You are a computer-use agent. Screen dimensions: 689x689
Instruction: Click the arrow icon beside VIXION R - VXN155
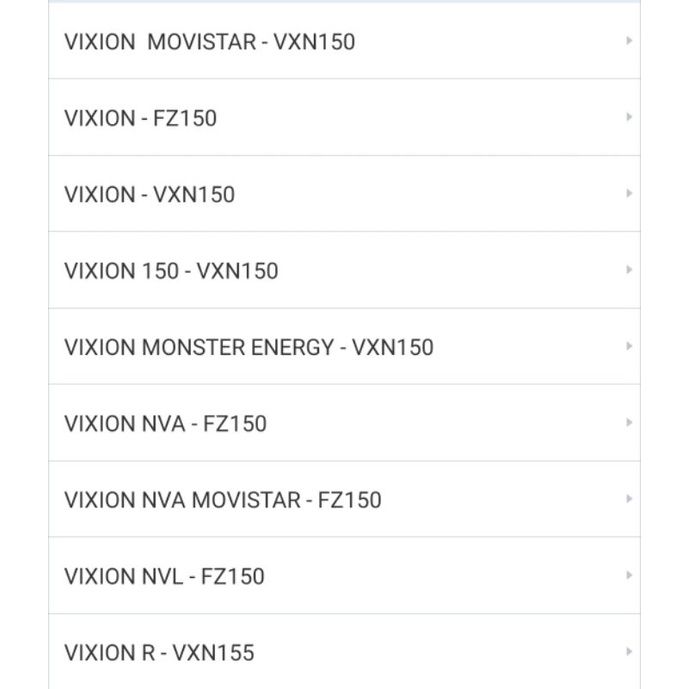[629, 652]
